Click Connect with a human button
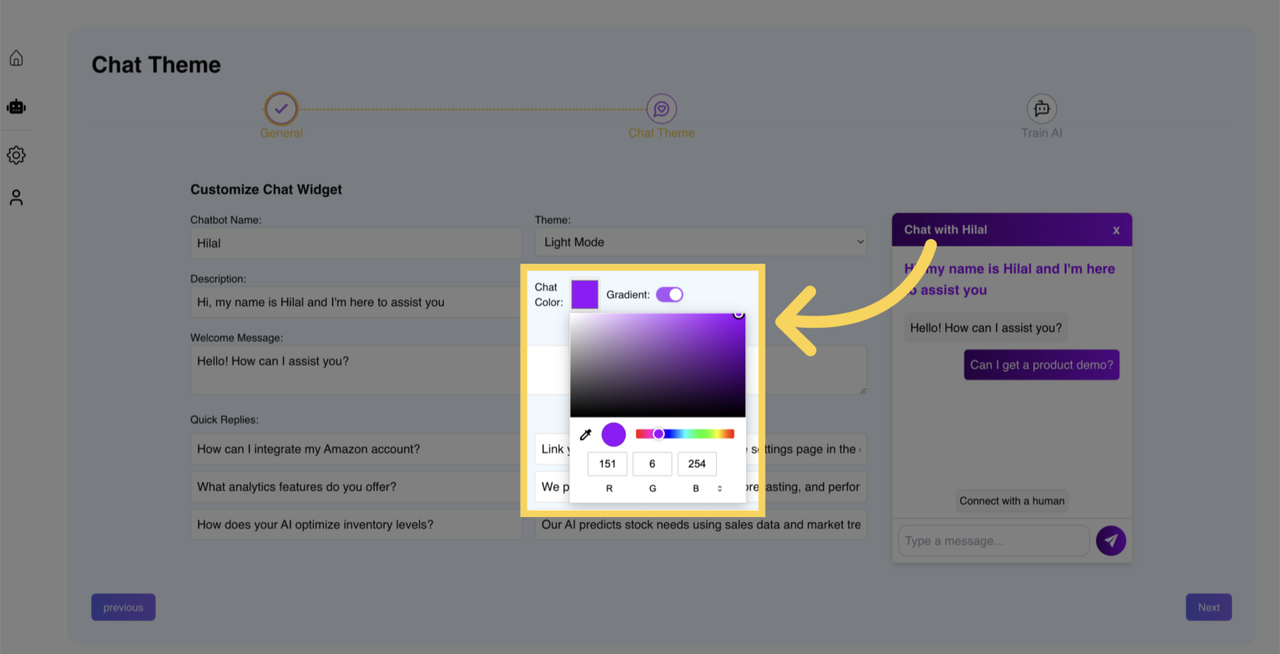1280x654 pixels. pyautogui.click(x=1012, y=501)
